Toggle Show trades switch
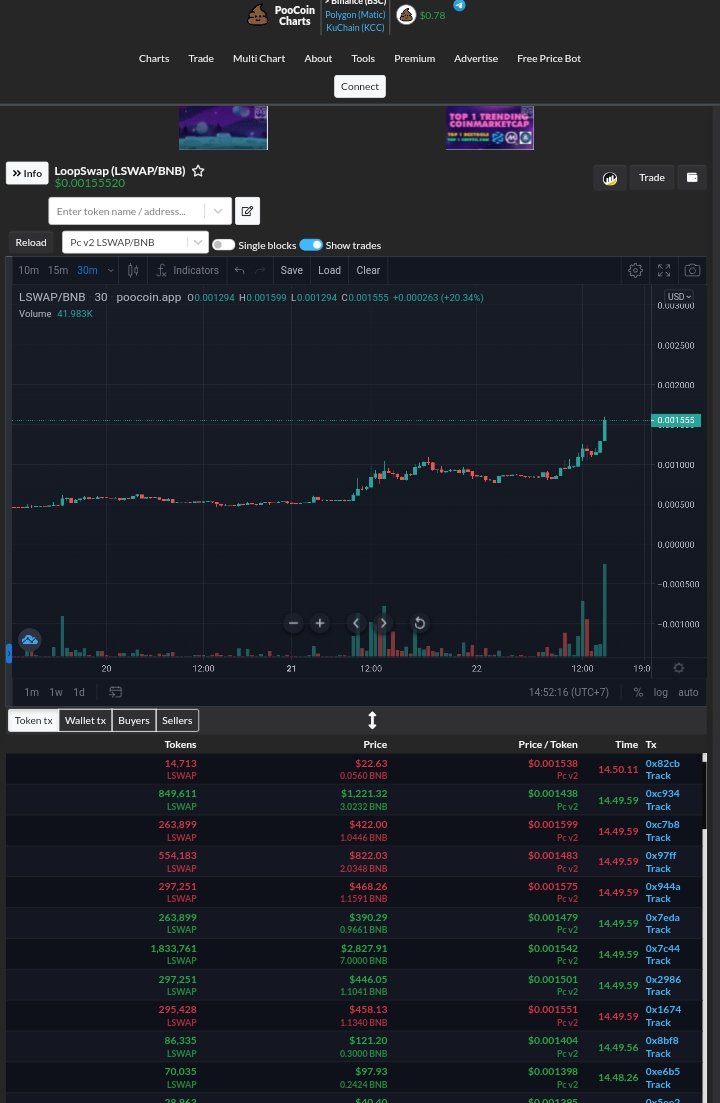Image resolution: width=720 pixels, height=1103 pixels. [x=311, y=245]
